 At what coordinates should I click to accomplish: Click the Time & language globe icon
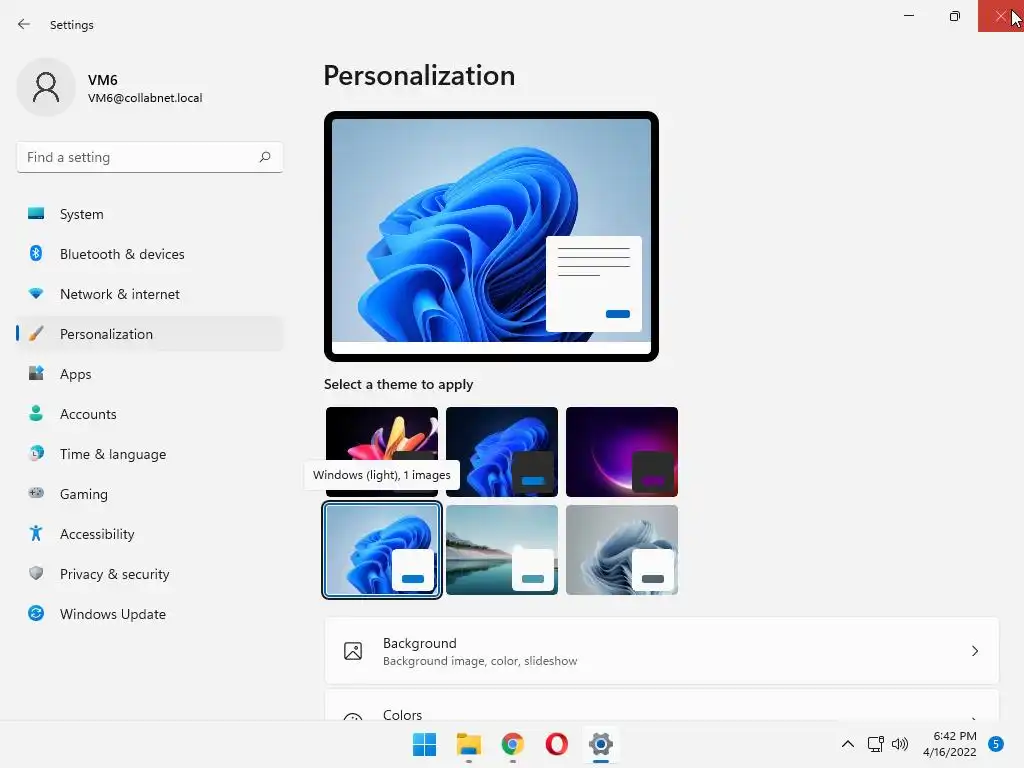(x=36, y=453)
